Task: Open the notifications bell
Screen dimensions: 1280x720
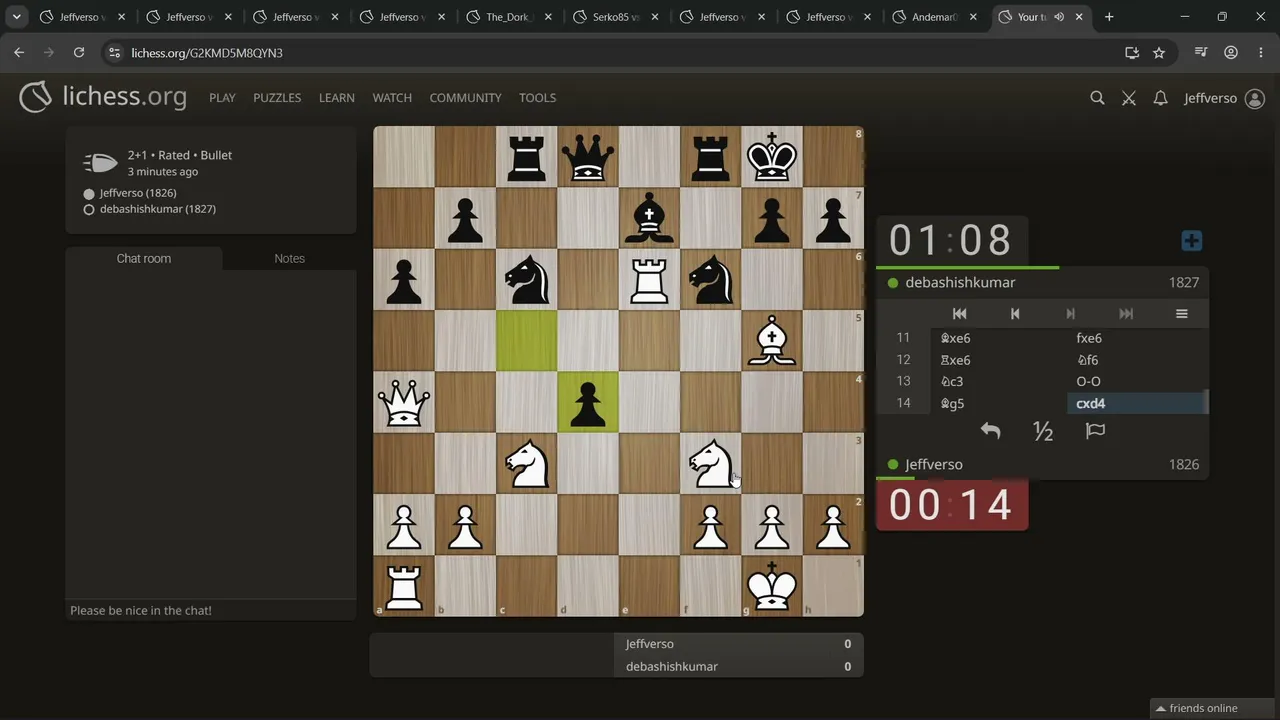Action: [1160, 98]
